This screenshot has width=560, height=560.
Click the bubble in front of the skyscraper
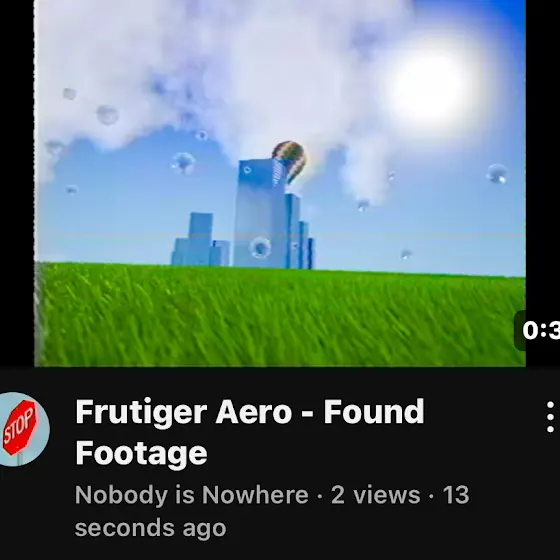pos(260,247)
